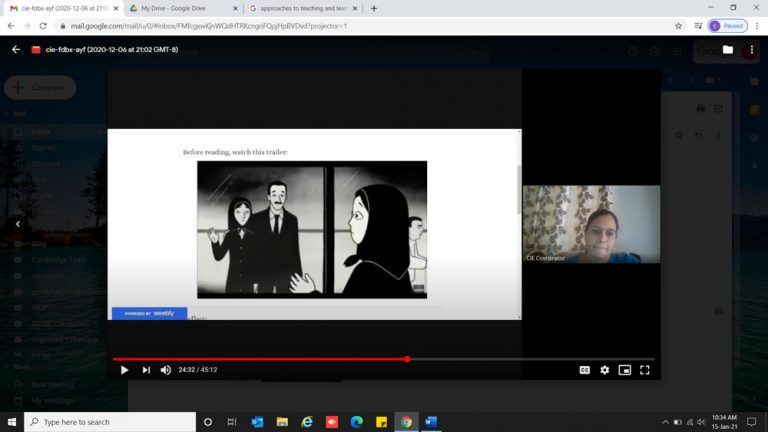Image resolution: width=768 pixels, height=432 pixels.
Task: Check battery status tray icon
Action: click(x=677, y=422)
